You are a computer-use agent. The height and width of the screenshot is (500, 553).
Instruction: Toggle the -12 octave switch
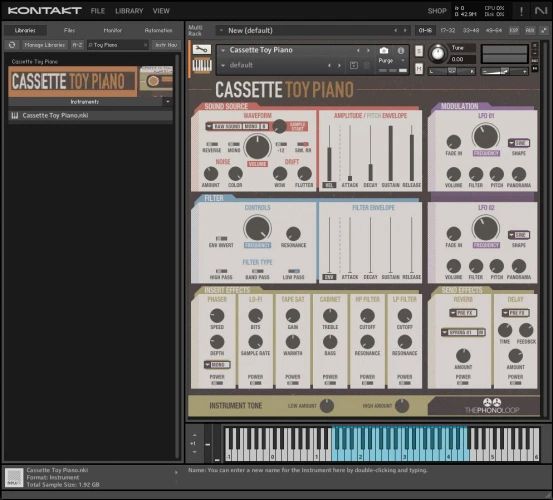point(281,144)
